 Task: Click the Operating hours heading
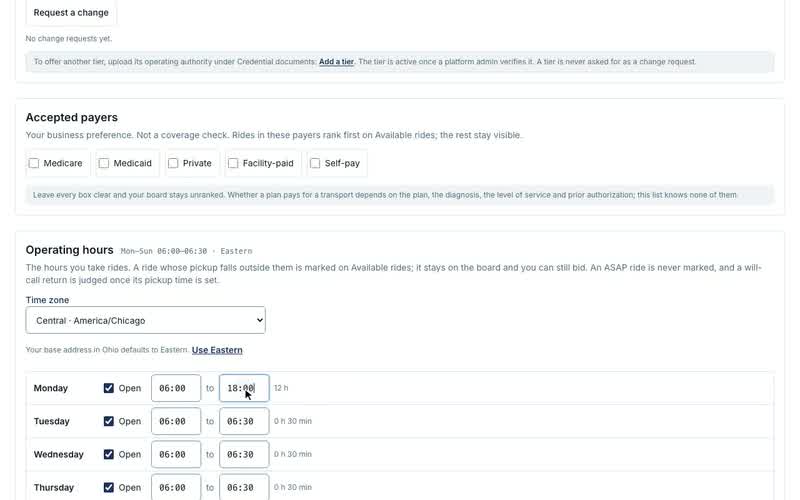pos(69,250)
